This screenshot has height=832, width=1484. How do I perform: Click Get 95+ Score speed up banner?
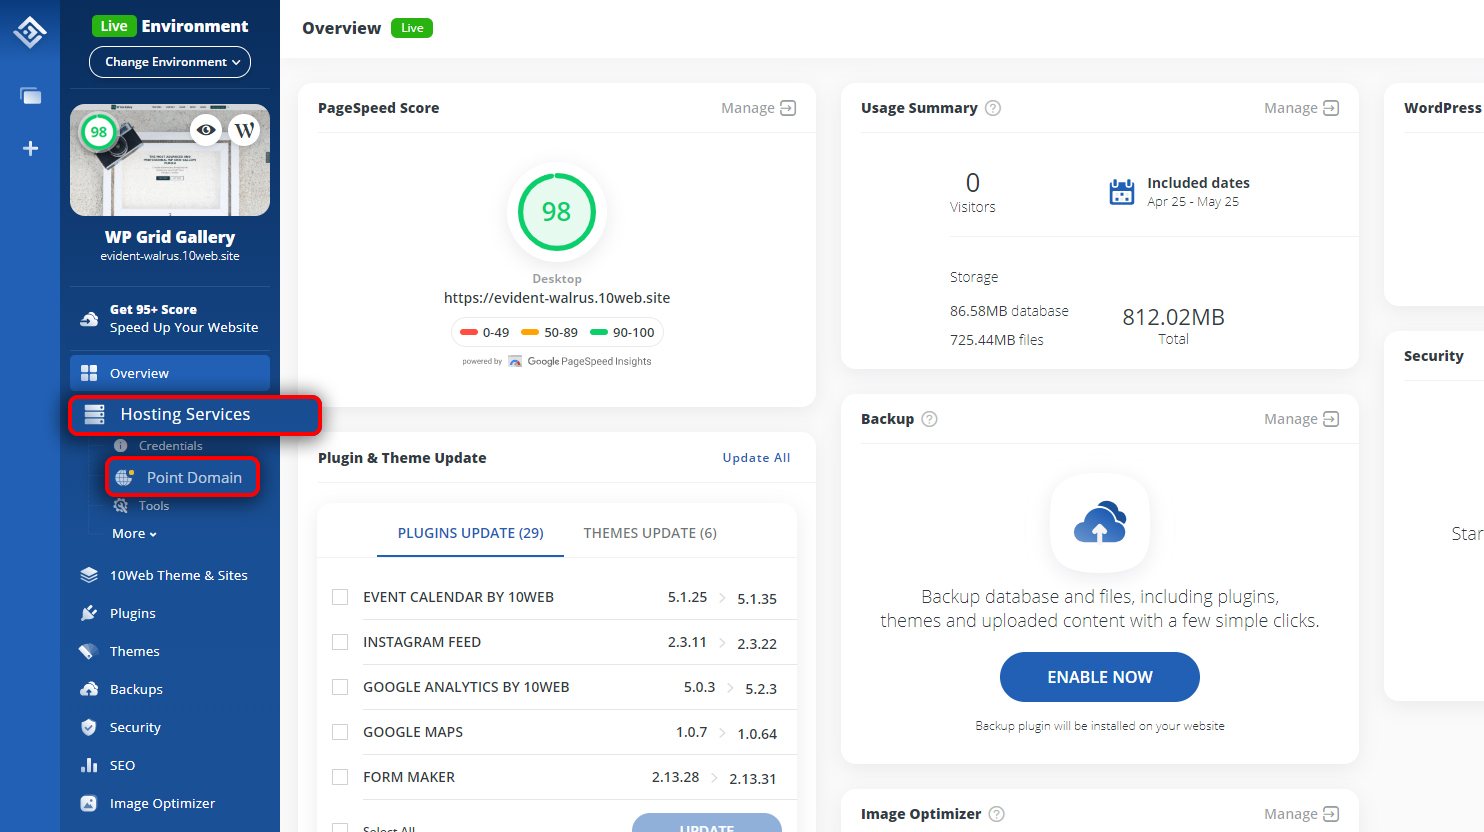coord(170,319)
